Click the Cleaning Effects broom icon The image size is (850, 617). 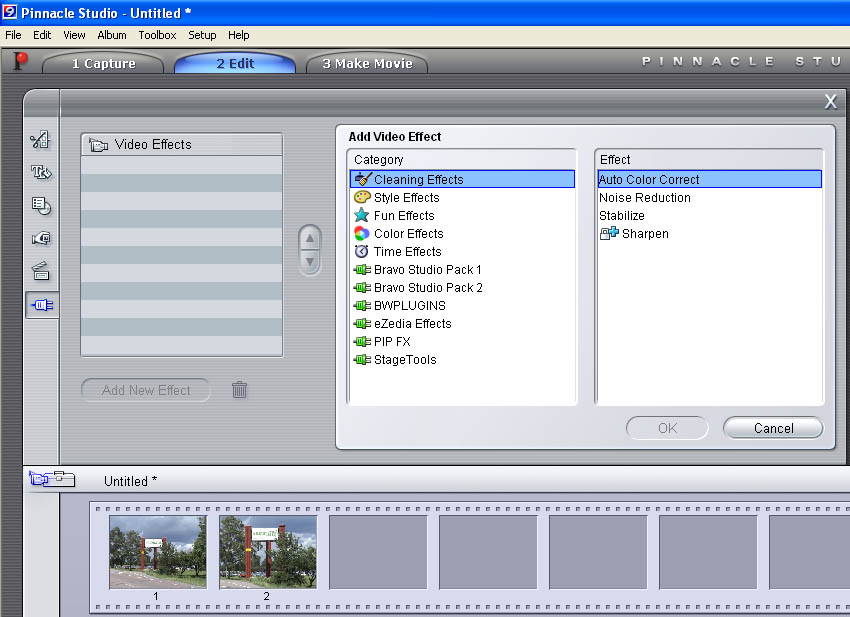pyautogui.click(x=363, y=179)
